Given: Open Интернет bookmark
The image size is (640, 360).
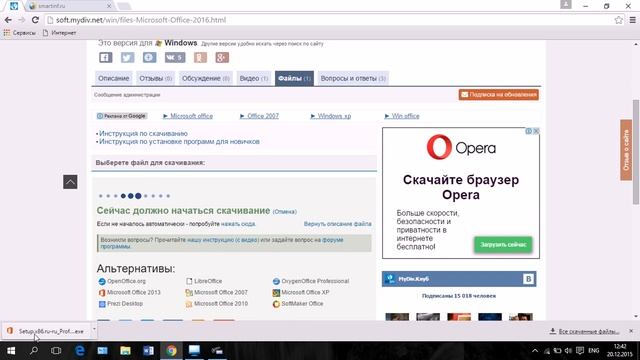Looking at the screenshot, I should (x=60, y=33).
